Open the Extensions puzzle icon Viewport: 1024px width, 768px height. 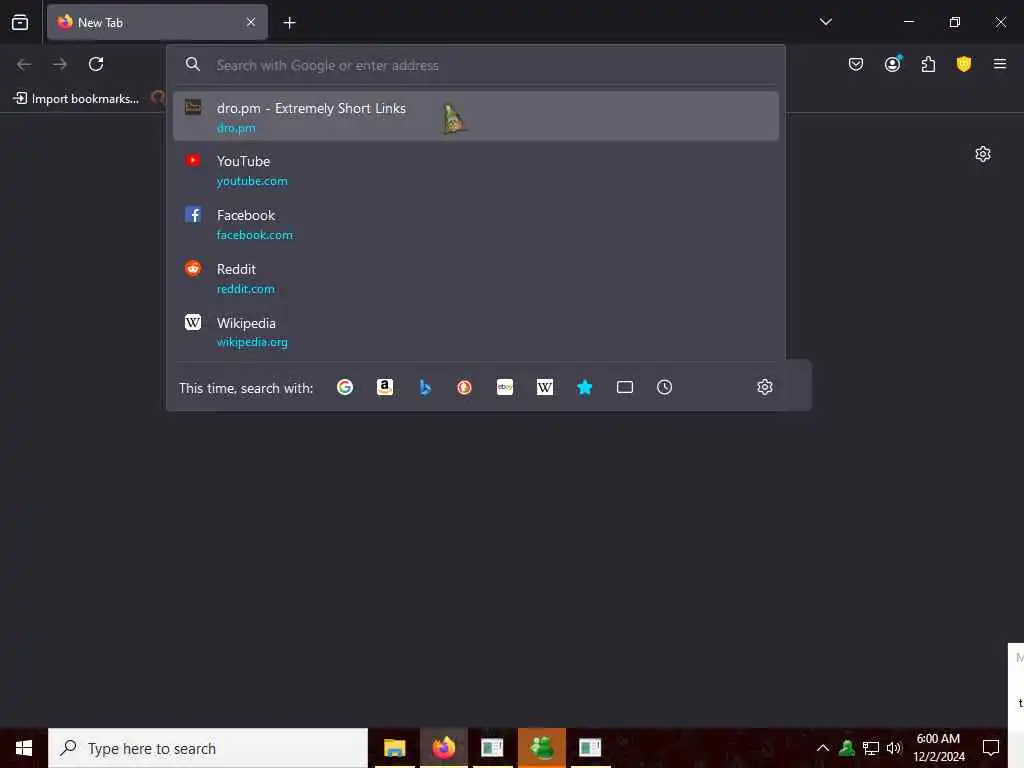(x=928, y=64)
